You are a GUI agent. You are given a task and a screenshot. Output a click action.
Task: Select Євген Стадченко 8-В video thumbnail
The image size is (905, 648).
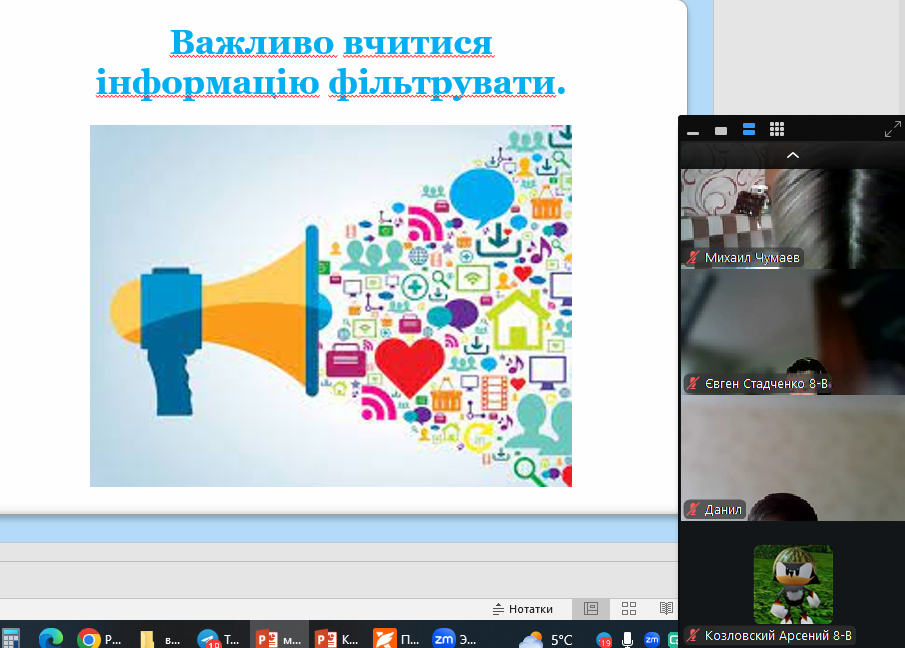pyautogui.click(x=792, y=332)
